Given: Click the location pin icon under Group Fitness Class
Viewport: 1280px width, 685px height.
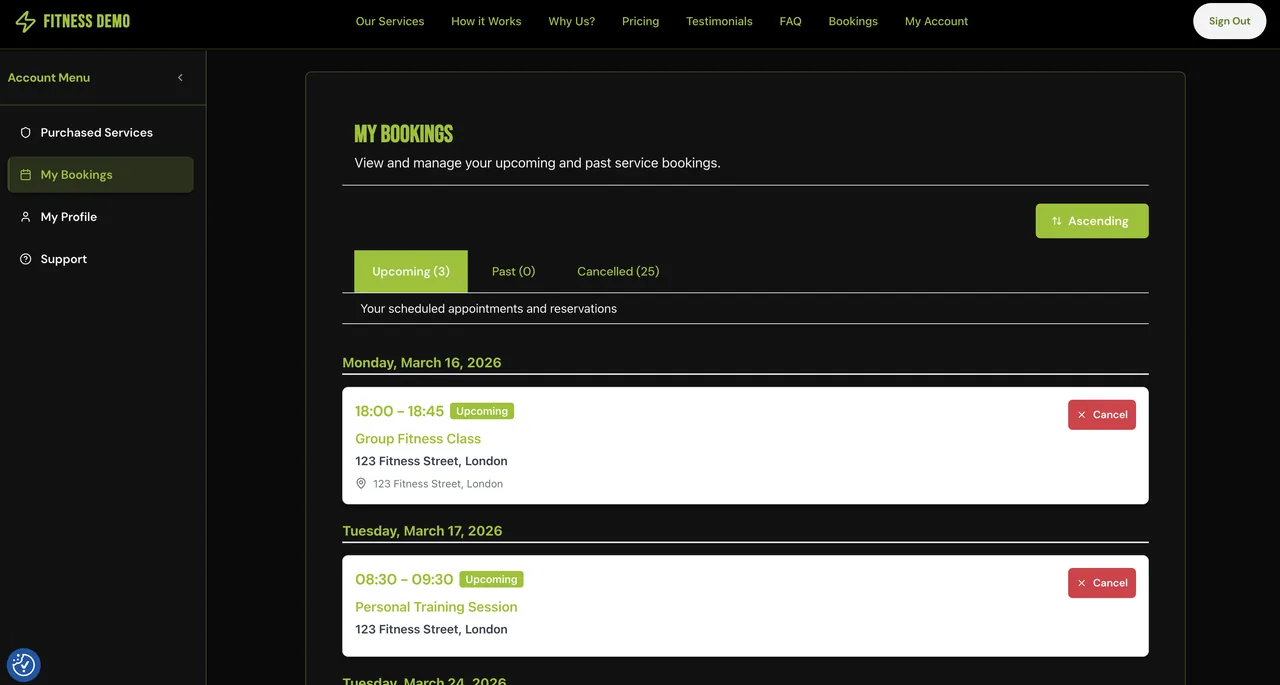Looking at the screenshot, I should [361, 483].
